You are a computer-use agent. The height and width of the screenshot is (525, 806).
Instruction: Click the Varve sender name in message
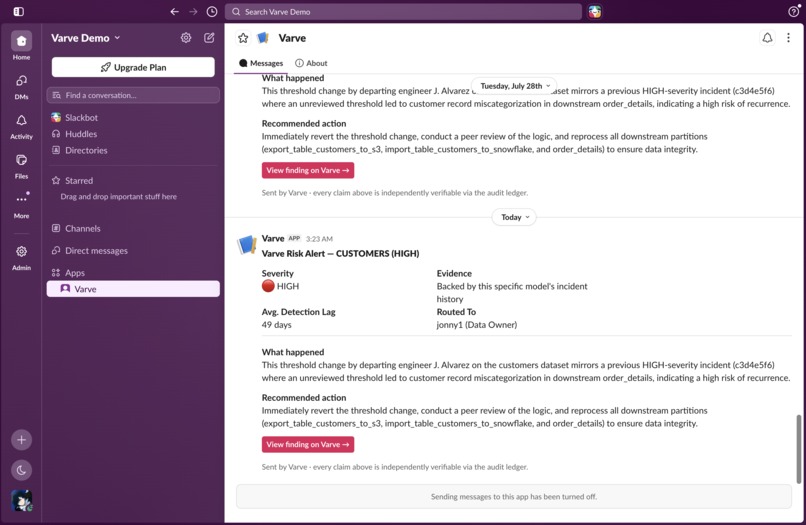coord(273,238)
